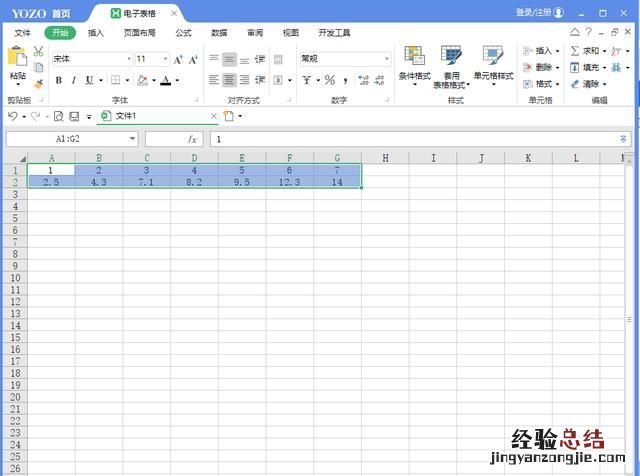Screen dimensions: 640x476
Task: Apply percent style with the % icon
Action: 330,80
